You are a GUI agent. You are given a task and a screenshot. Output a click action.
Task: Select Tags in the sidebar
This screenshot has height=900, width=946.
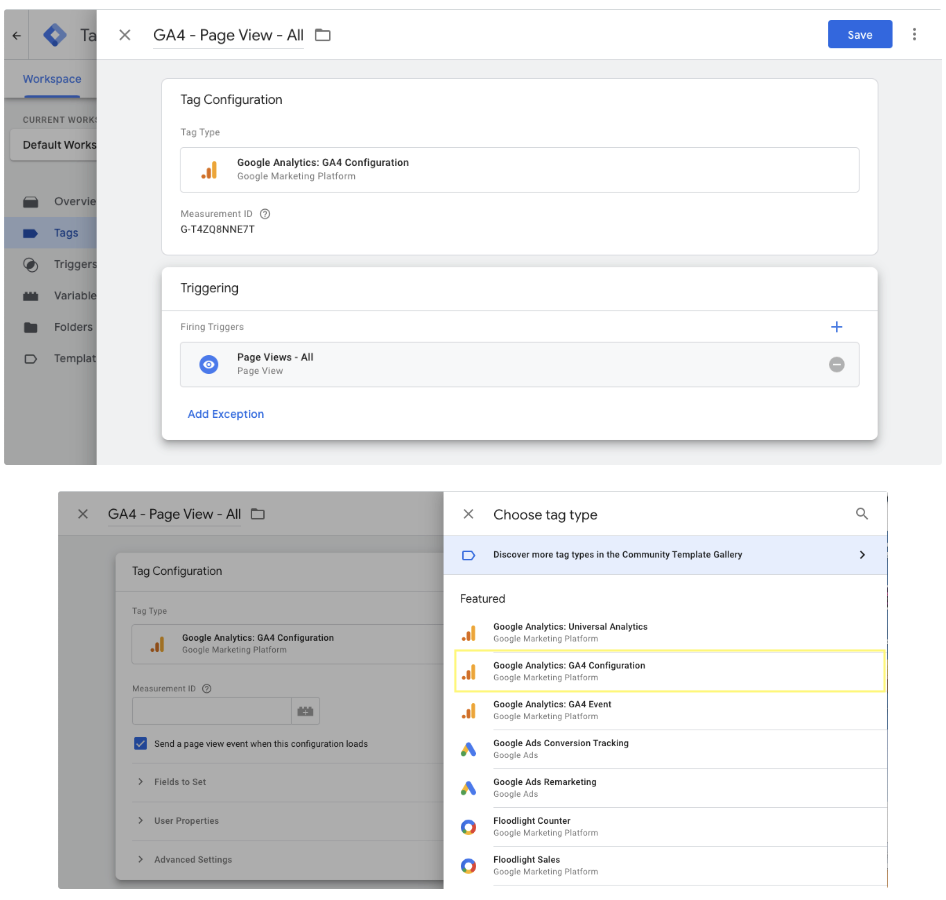[51, 233]
